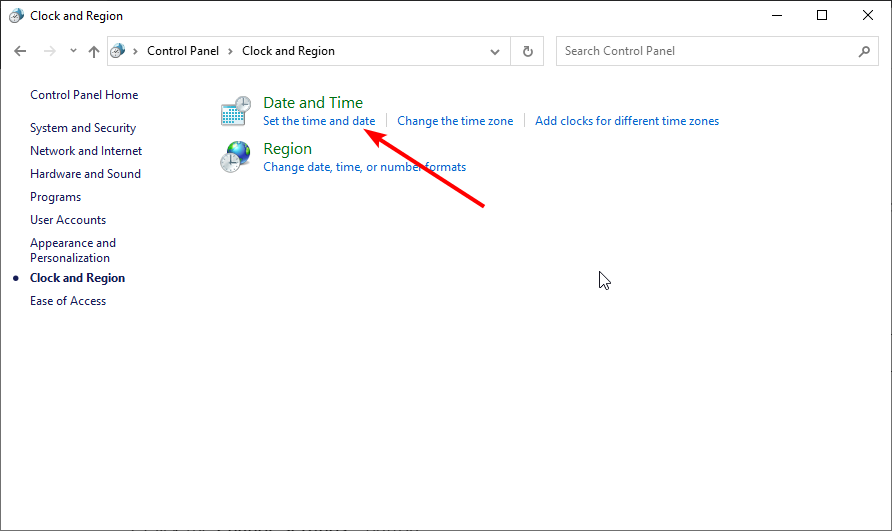This screenshot has height=531, width=892.
Task: Minimize the Clock and Region window
Action: [777, 15]
